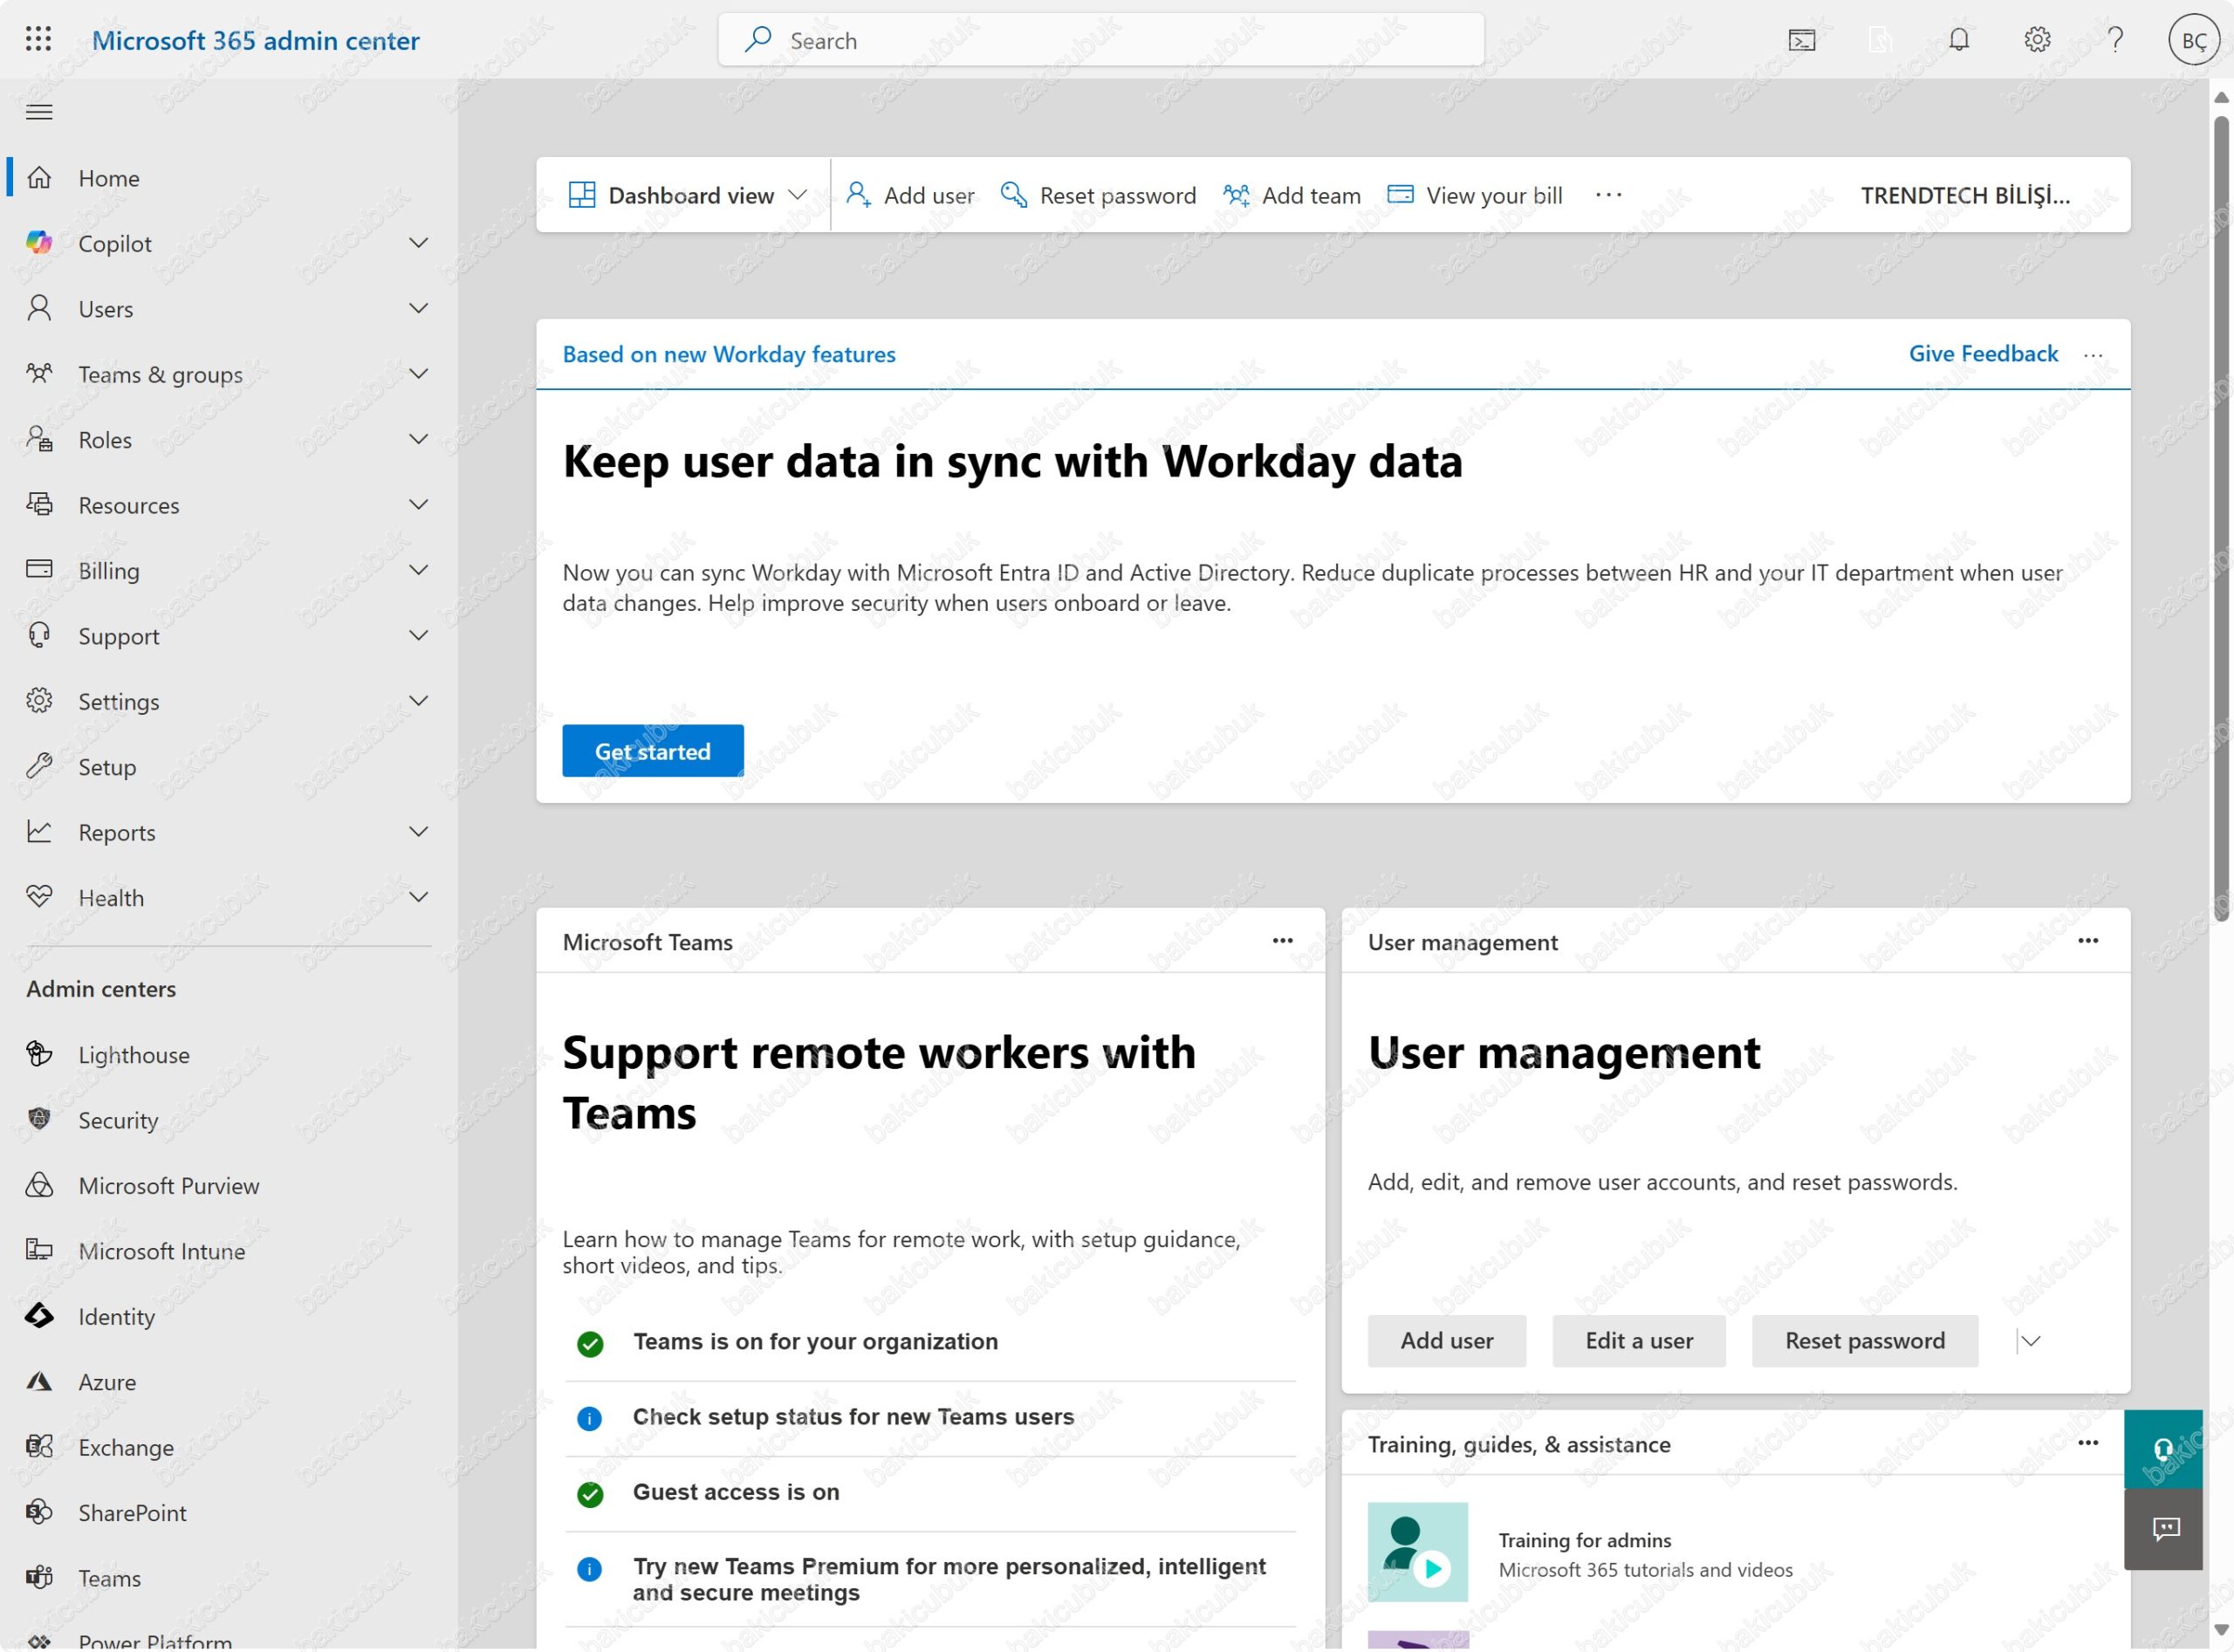Click the help question mark icon
2234x1652 pixels.
point(2115,40)
